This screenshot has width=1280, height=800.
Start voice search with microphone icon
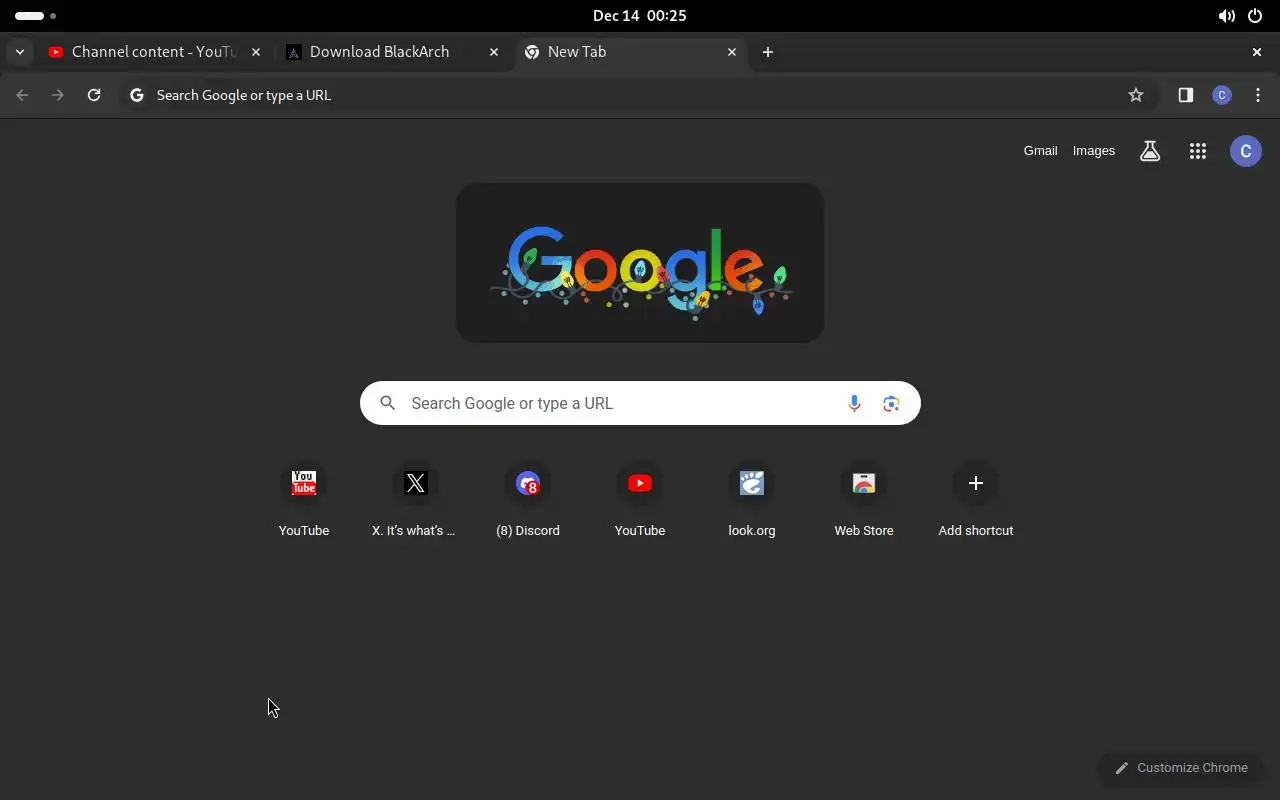(x=854, y=403)
